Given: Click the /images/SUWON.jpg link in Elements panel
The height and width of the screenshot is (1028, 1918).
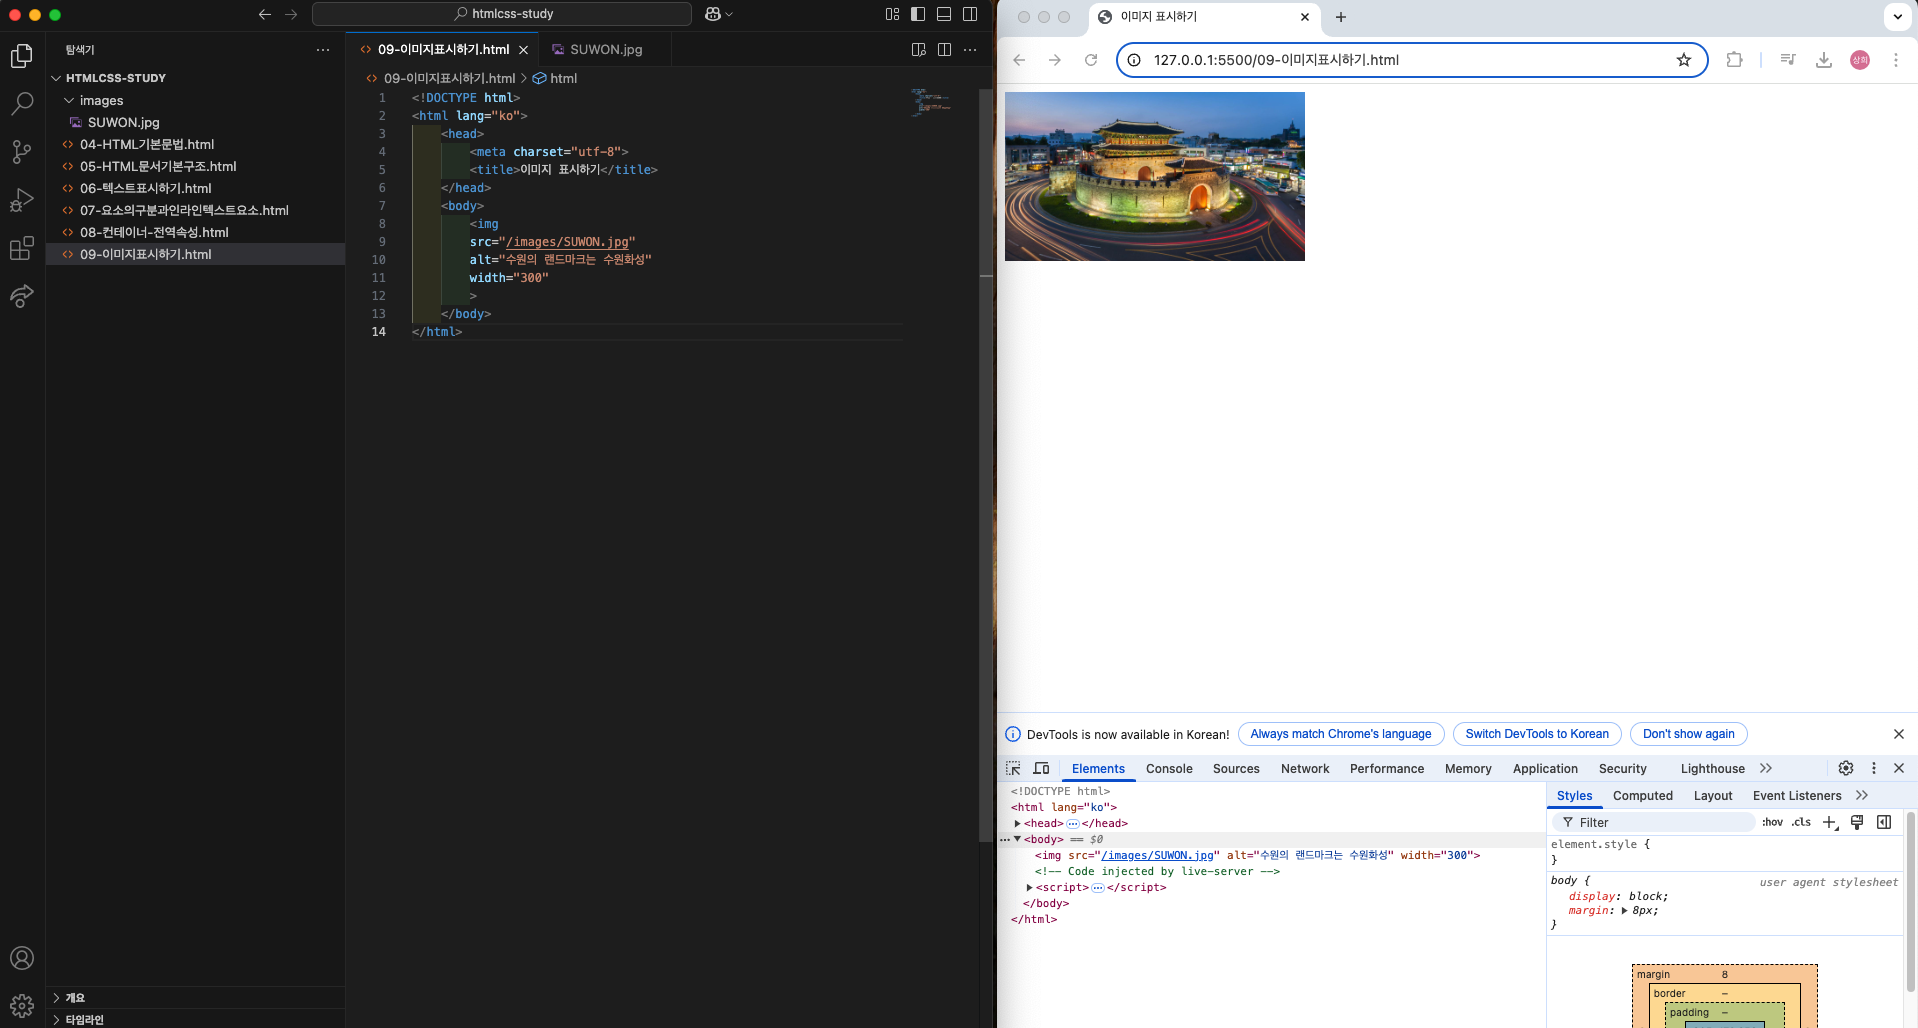Looking at the screenshot, I should [1157, 856].
